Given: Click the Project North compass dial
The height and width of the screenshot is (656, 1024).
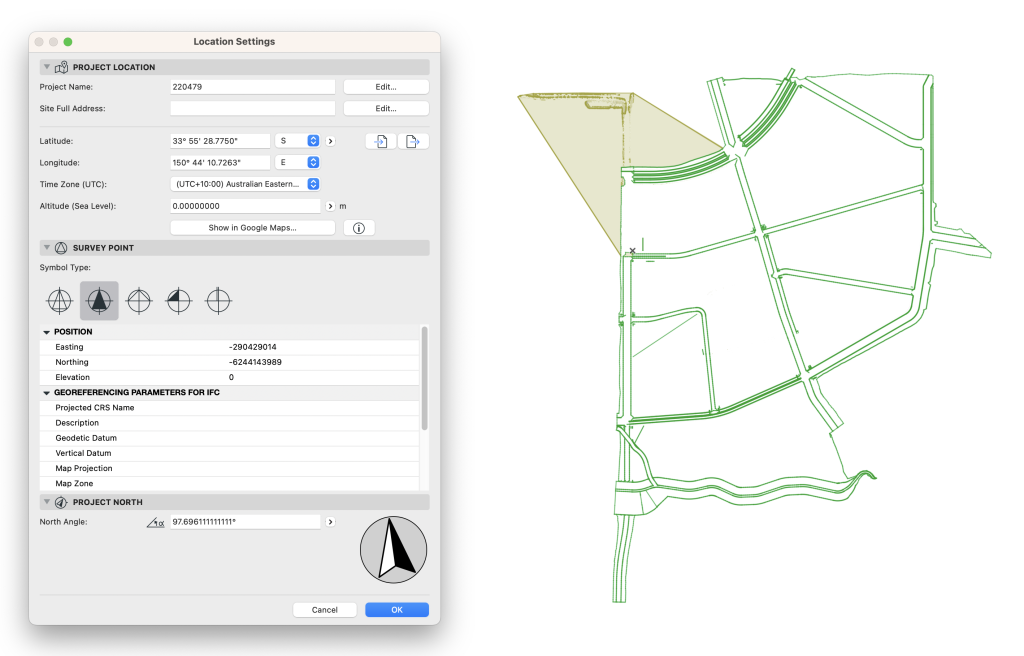Looking at the screenshot, I should click(x=393, y=549).
